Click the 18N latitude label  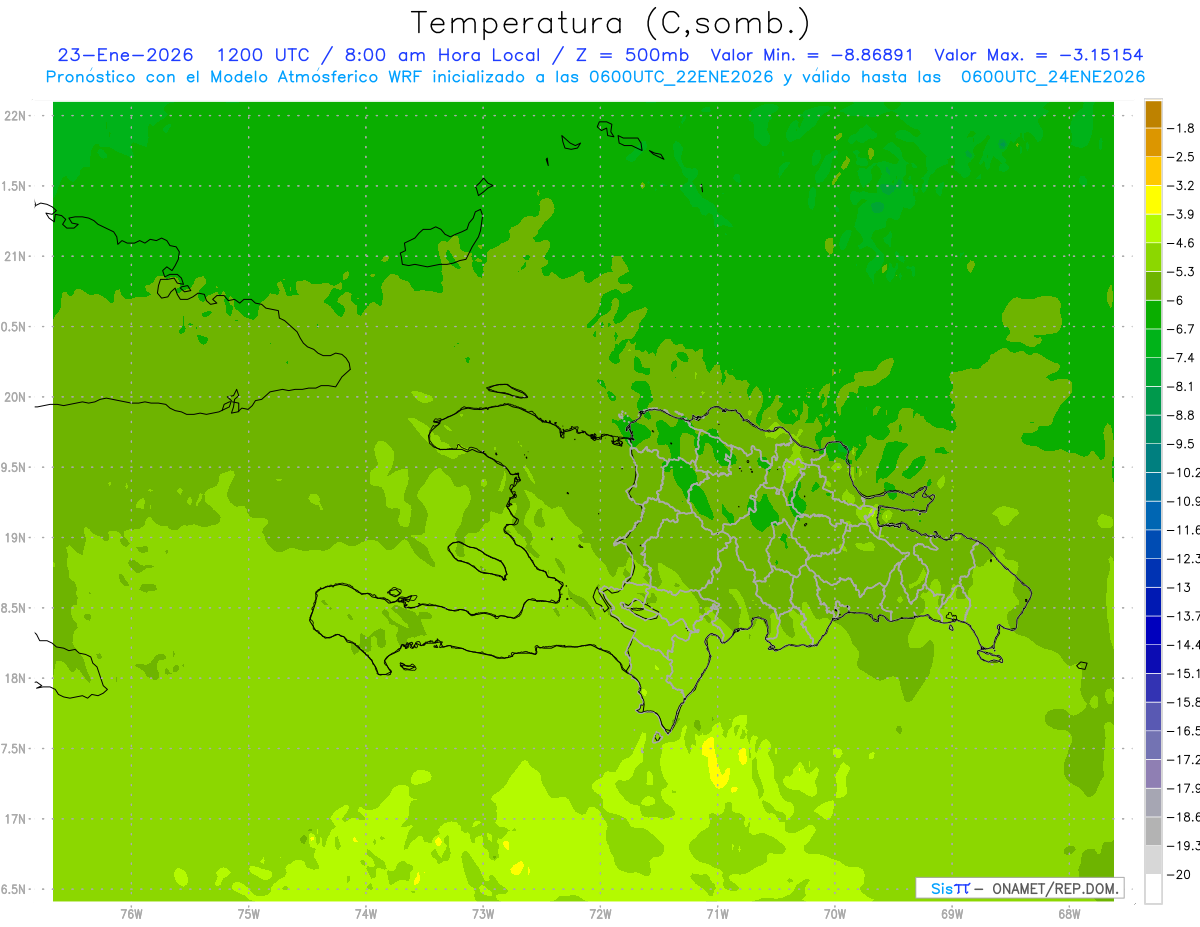click(15, 678)
